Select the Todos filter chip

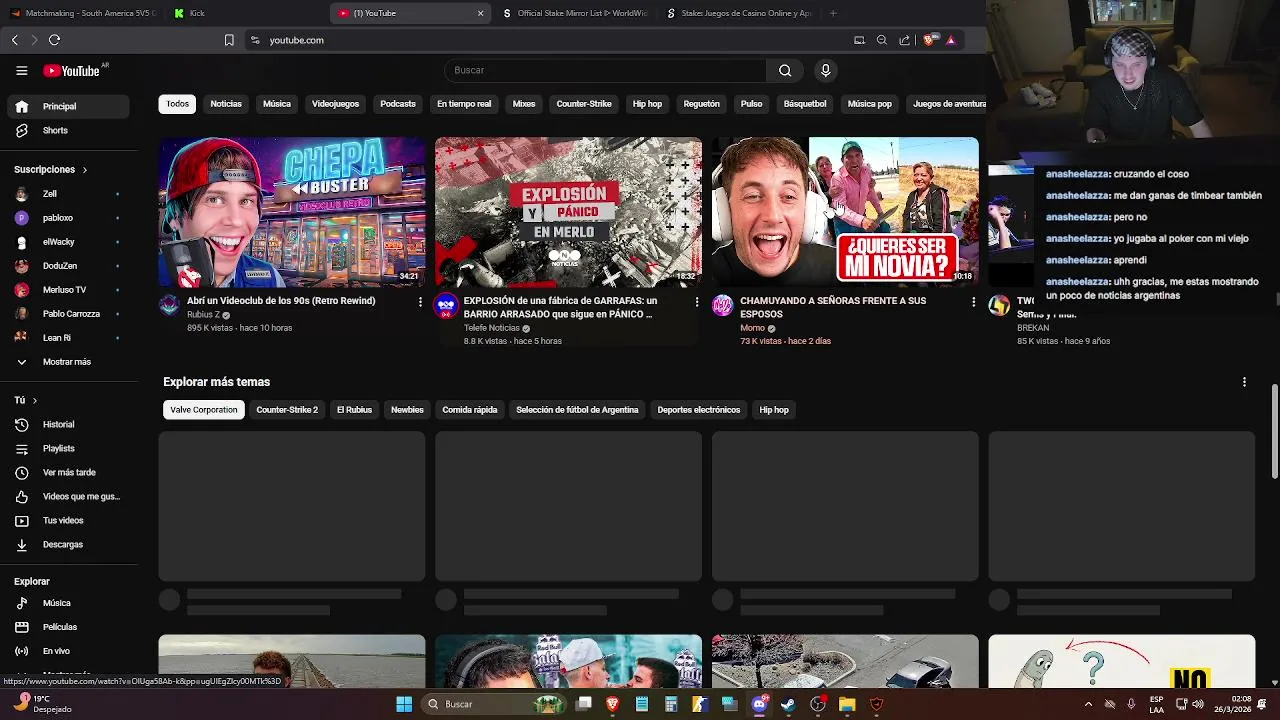pyautogui.click(x=177, y=104)
